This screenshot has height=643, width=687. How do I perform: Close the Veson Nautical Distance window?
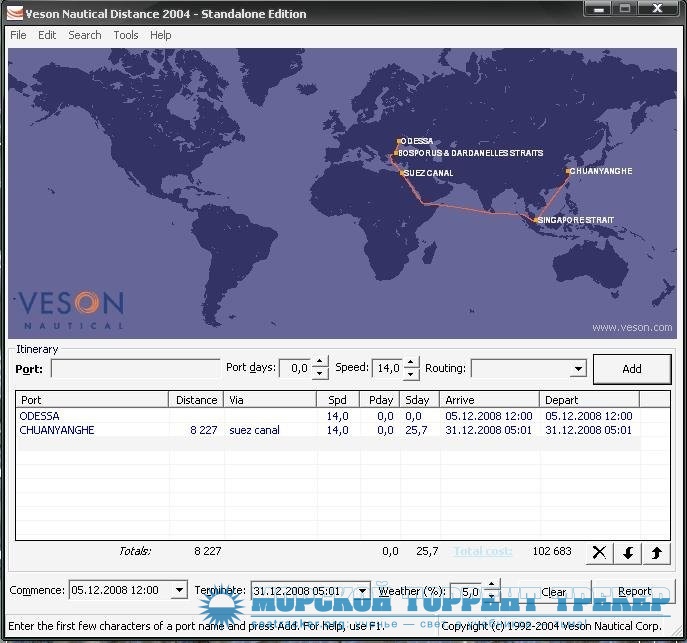657,8
